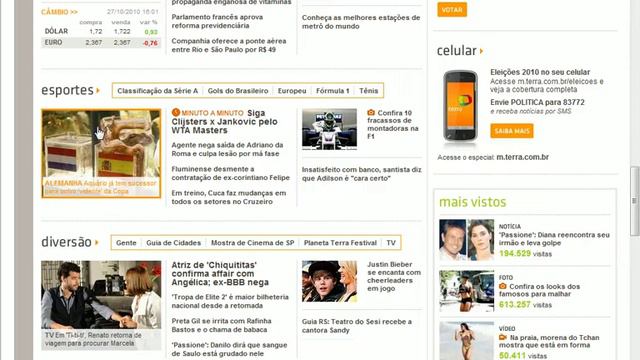
Task: Click the Passione couple thumbnail in mais vistos
Action: [x=467, y=240]
